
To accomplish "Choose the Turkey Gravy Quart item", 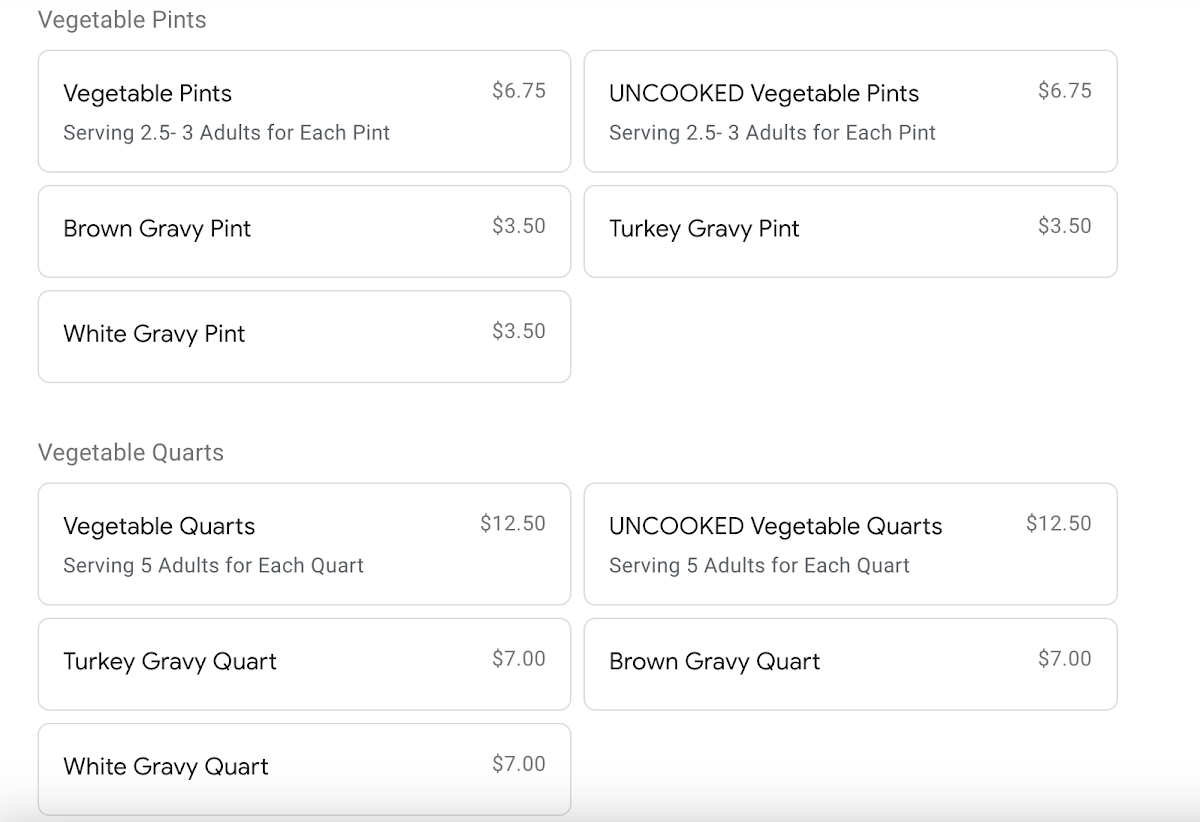I will 304,664.
